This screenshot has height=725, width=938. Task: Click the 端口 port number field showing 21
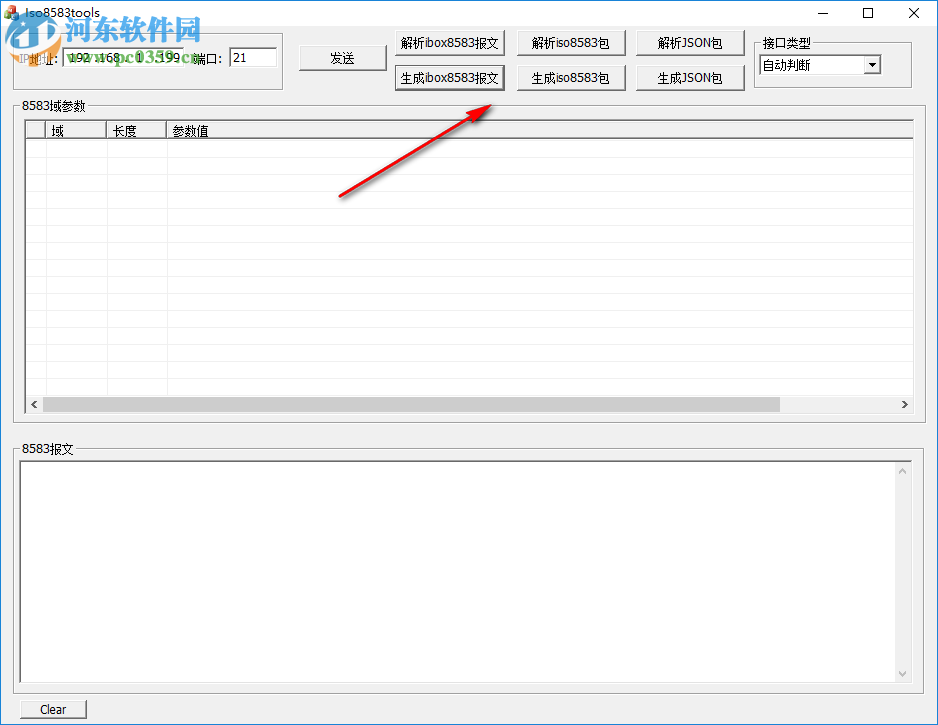253,57
